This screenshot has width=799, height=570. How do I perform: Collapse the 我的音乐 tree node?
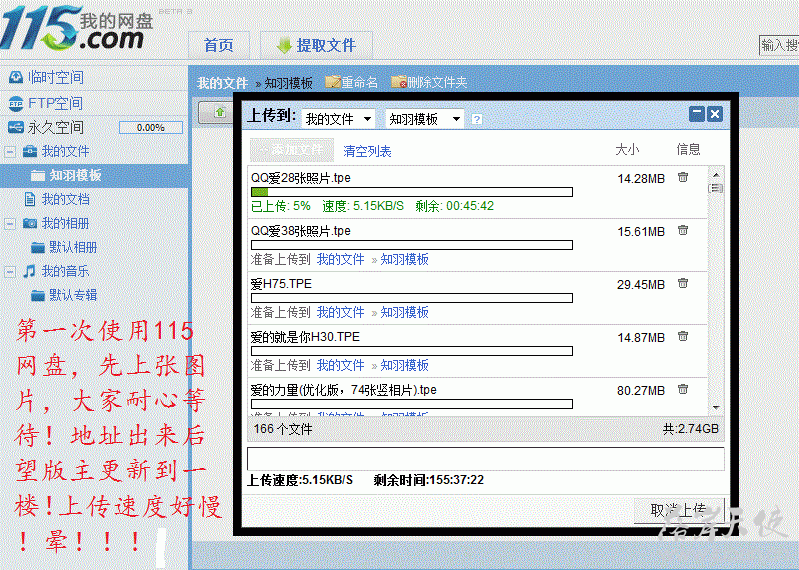(10, 271)
